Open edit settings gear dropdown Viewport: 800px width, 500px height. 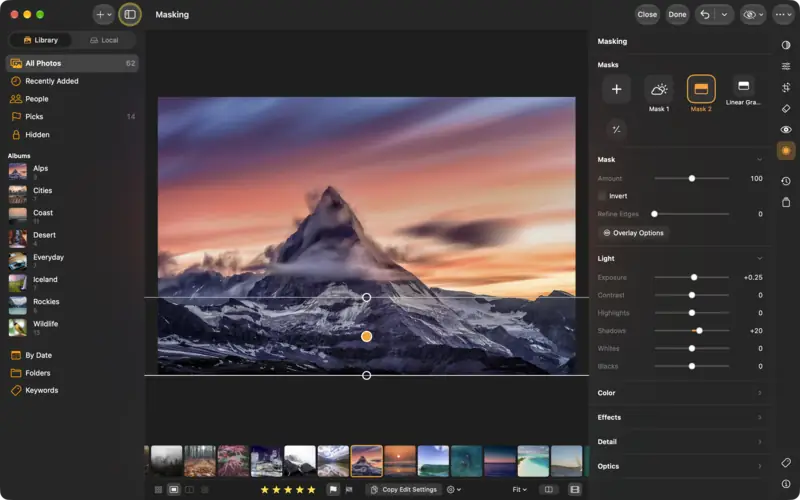pos(454,490)
